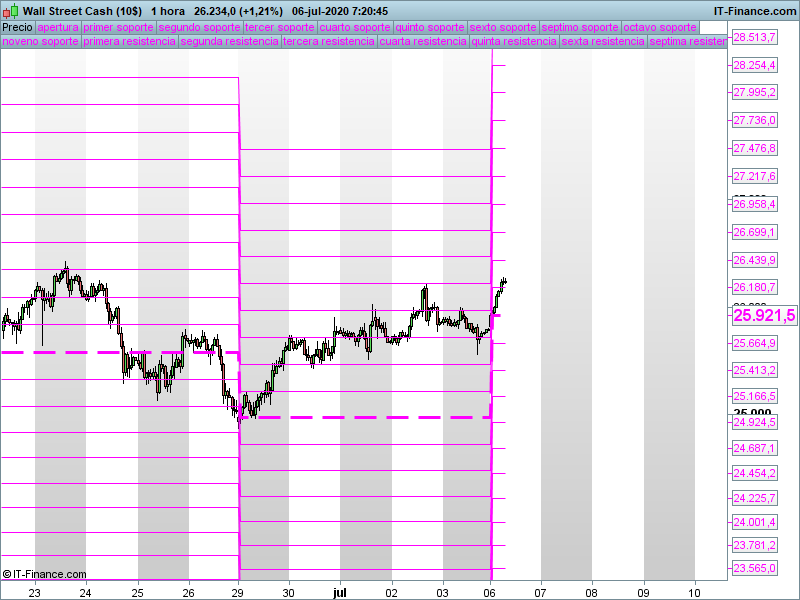Click the date 10 on the time axis
This screenshot has height=600, width=800.
click(694, 593)
